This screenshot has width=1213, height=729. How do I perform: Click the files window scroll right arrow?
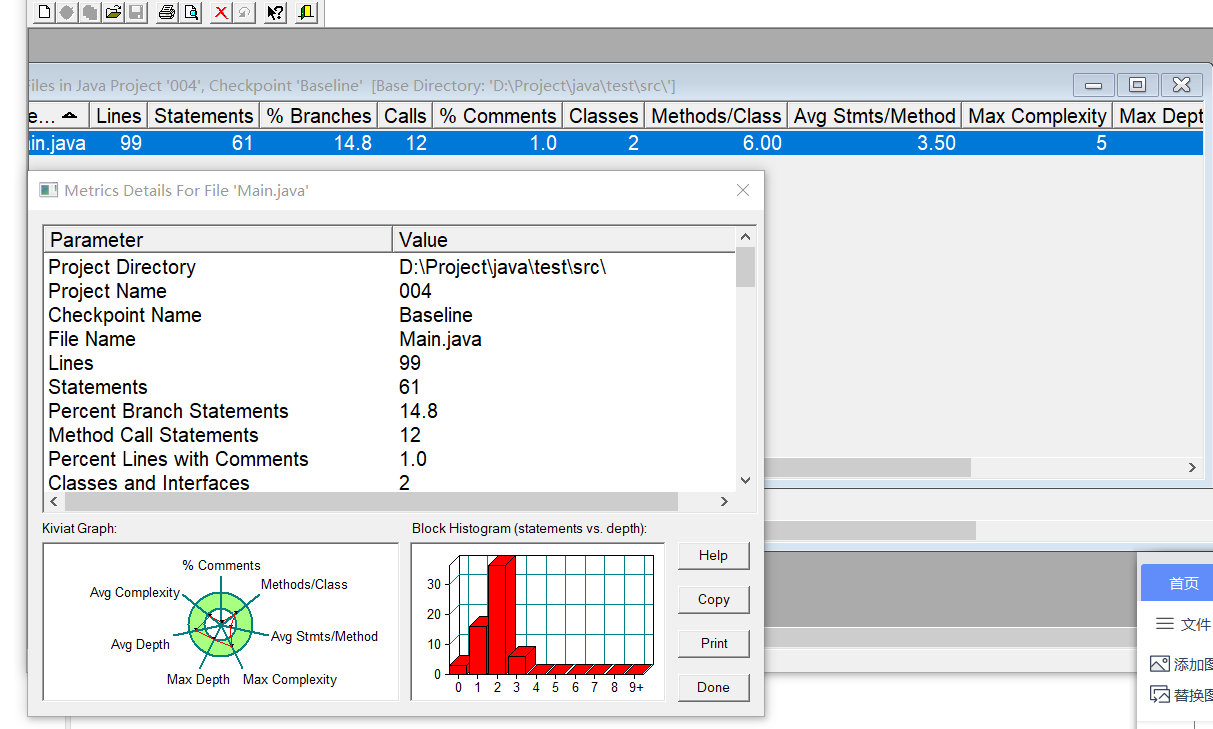[x=1192, y=467]
